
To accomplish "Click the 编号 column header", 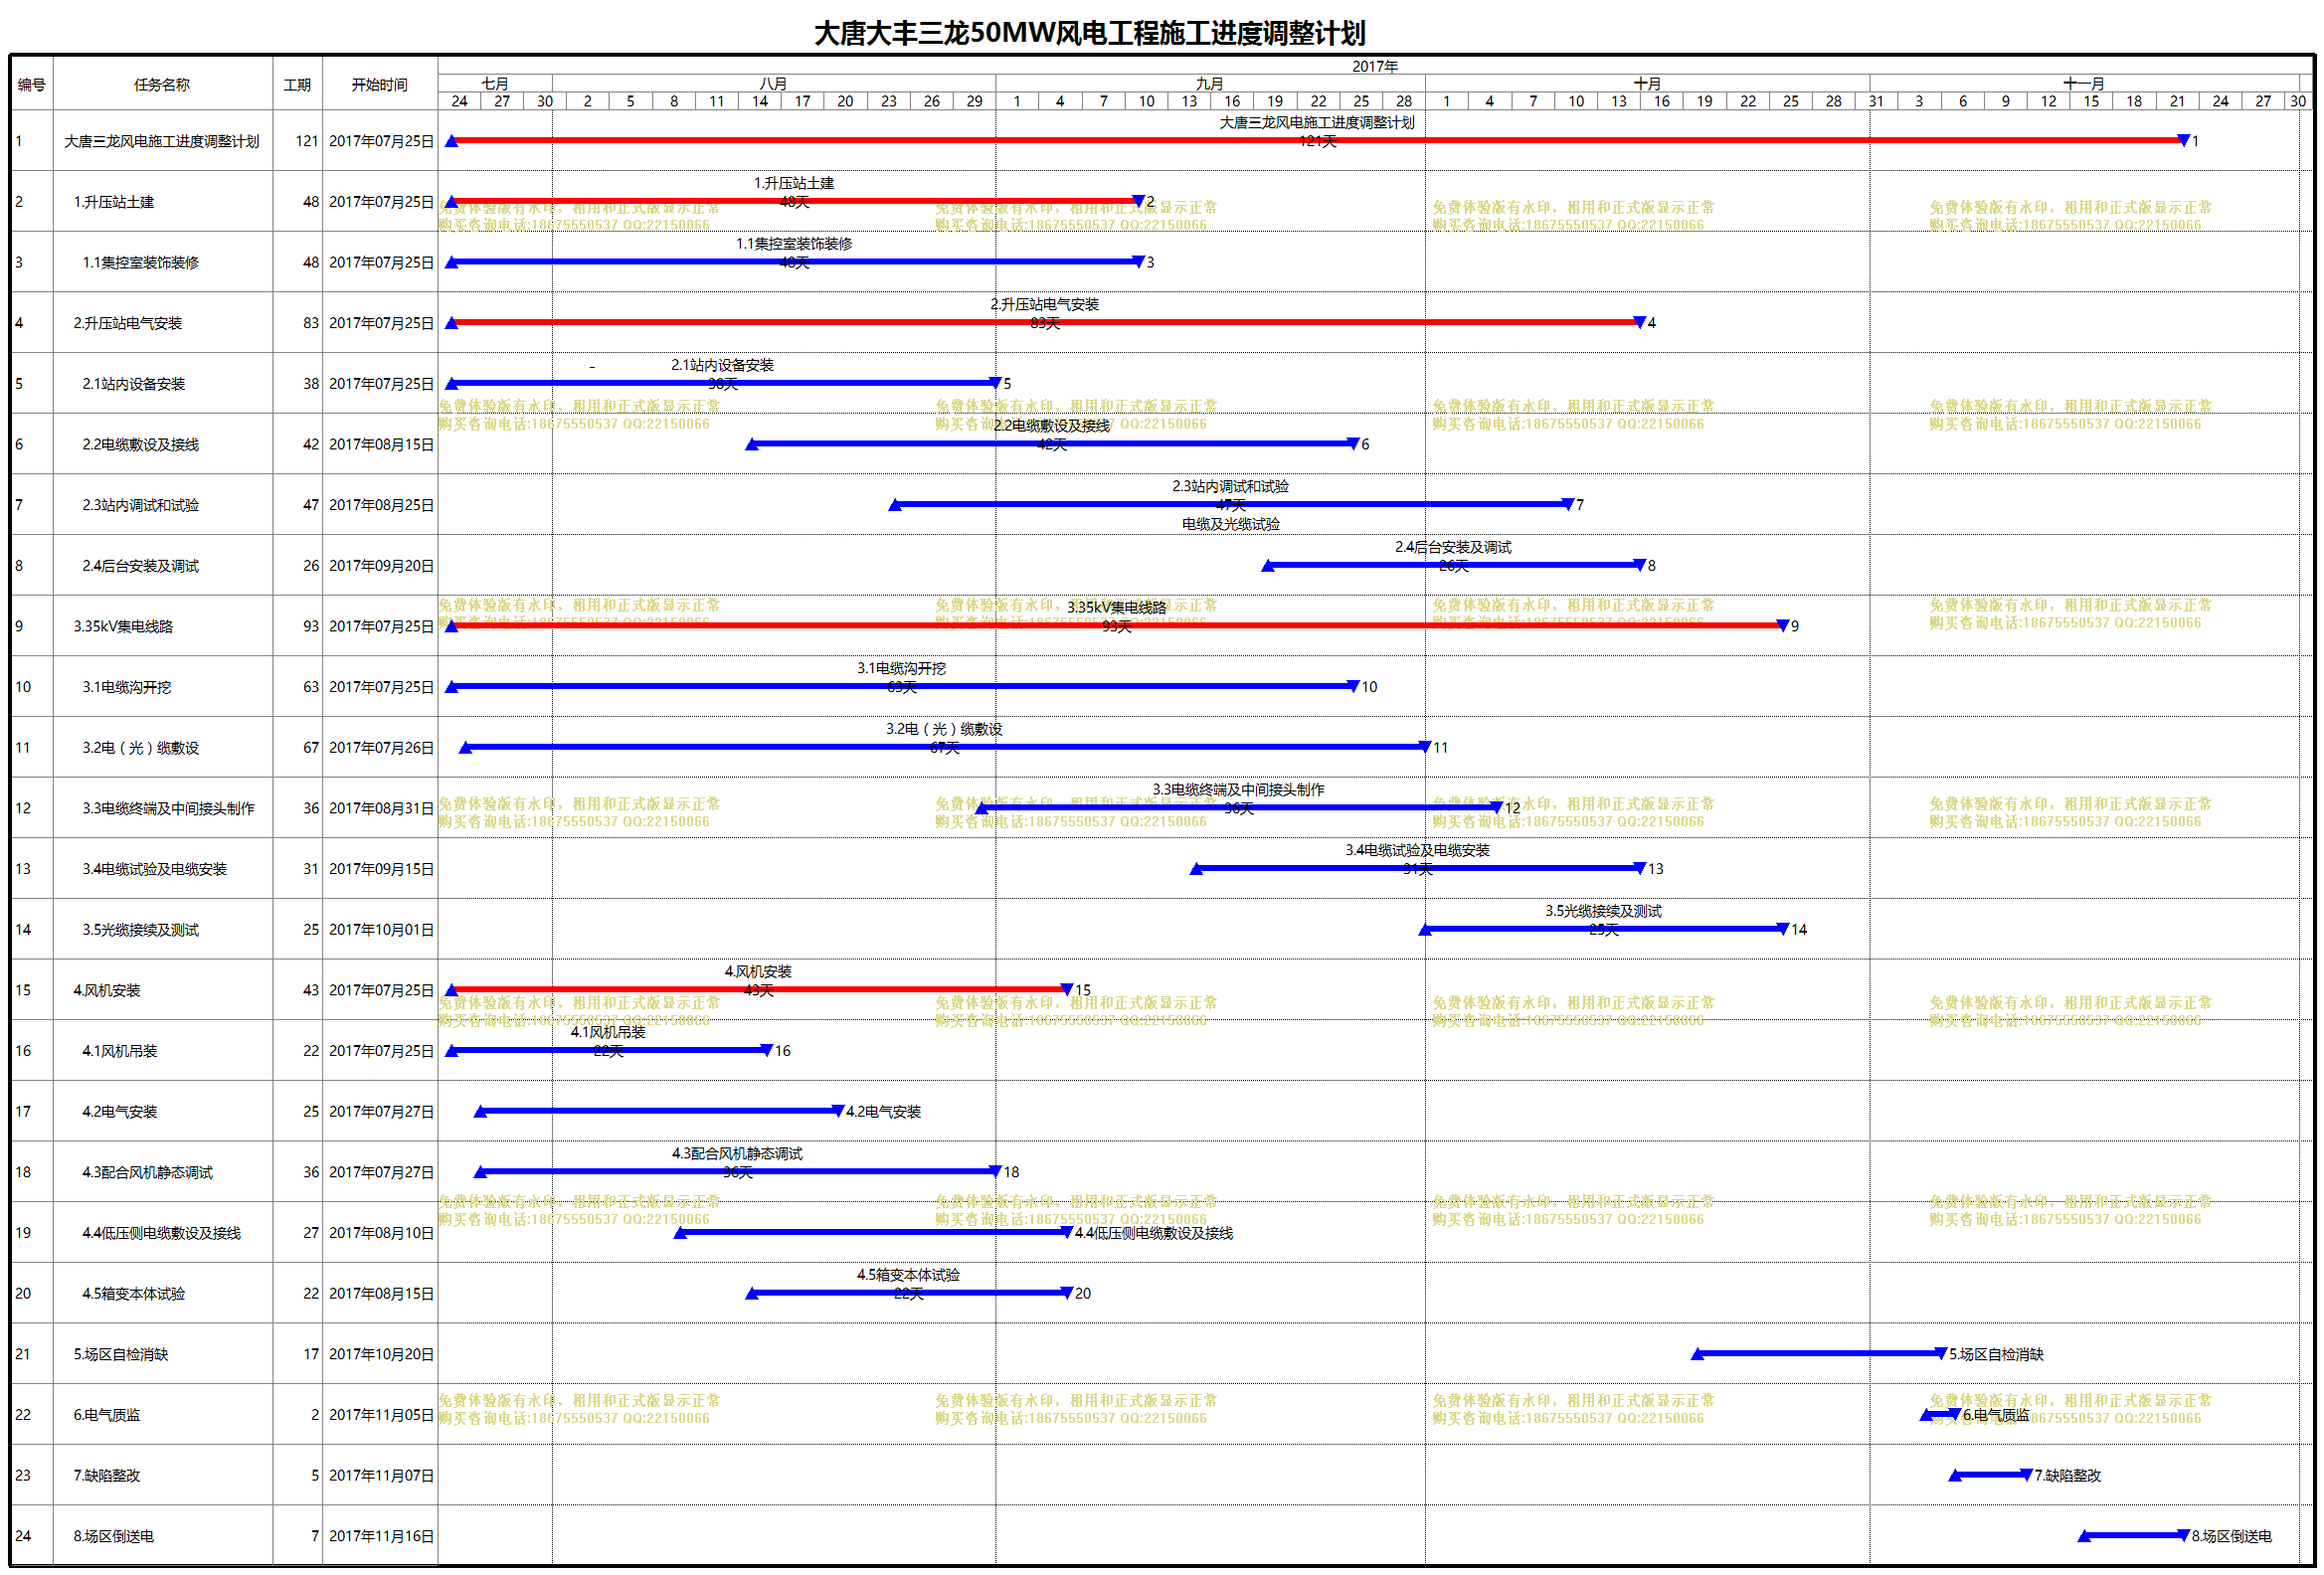I will (32, 85).
